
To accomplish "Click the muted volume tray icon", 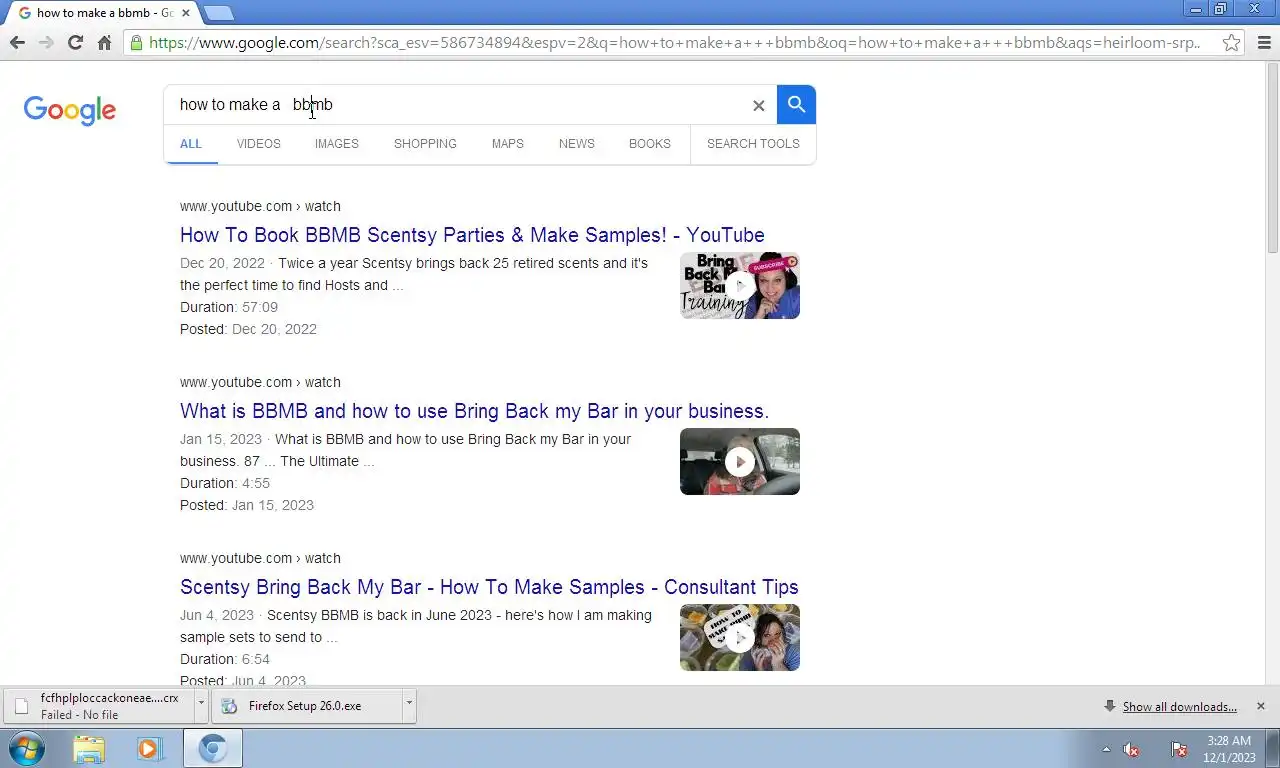I will (x=1132, y=749).
